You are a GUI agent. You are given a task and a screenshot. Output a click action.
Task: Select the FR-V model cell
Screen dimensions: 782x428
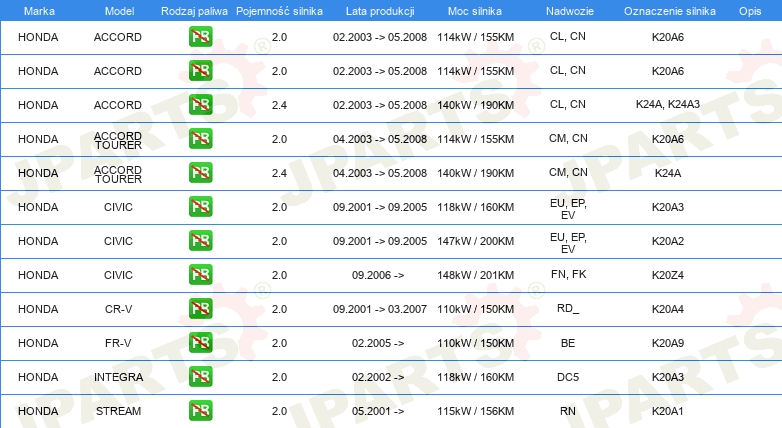coord(118,343)
